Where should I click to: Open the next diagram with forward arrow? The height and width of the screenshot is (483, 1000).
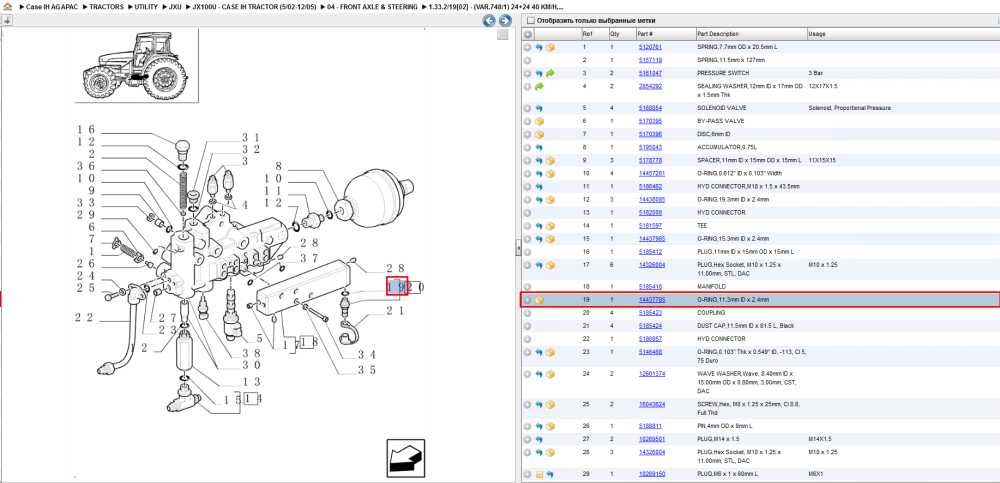[x=504, y=20]
